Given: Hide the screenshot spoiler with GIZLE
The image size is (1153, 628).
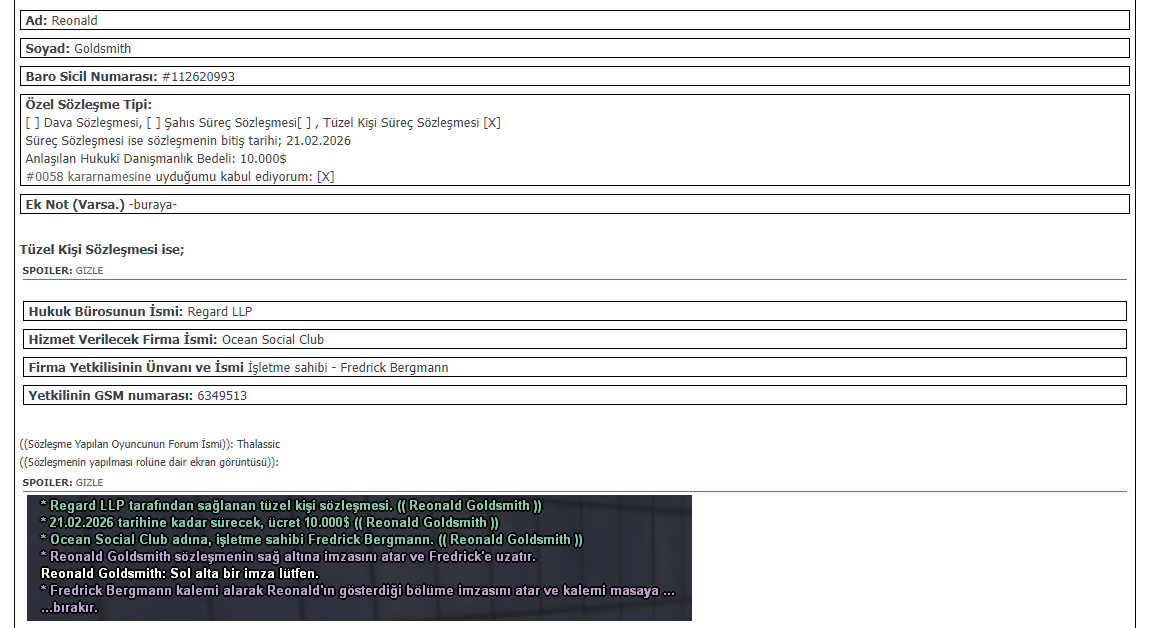Looking at the screenshot, I should (89, 482).
